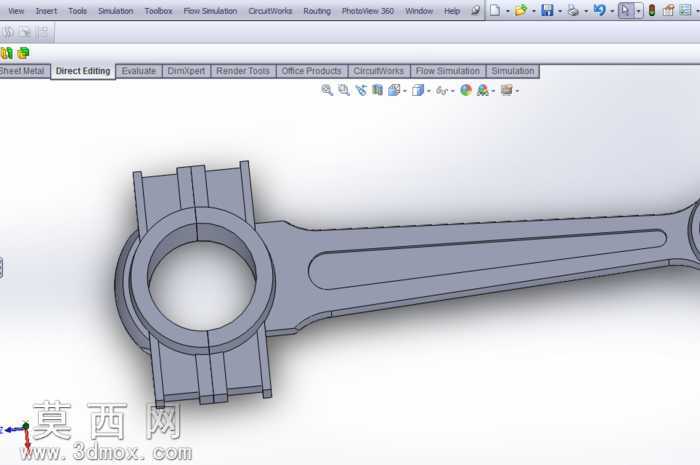700x465 pixels.
Task: Click the Edit Appearance color sphere icon
Action: click(466, 90)
